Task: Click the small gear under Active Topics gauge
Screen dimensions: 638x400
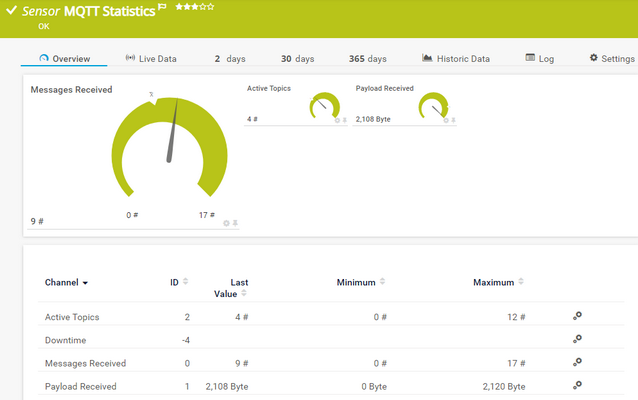Action: pyautogui.click(x=337, y=120)
